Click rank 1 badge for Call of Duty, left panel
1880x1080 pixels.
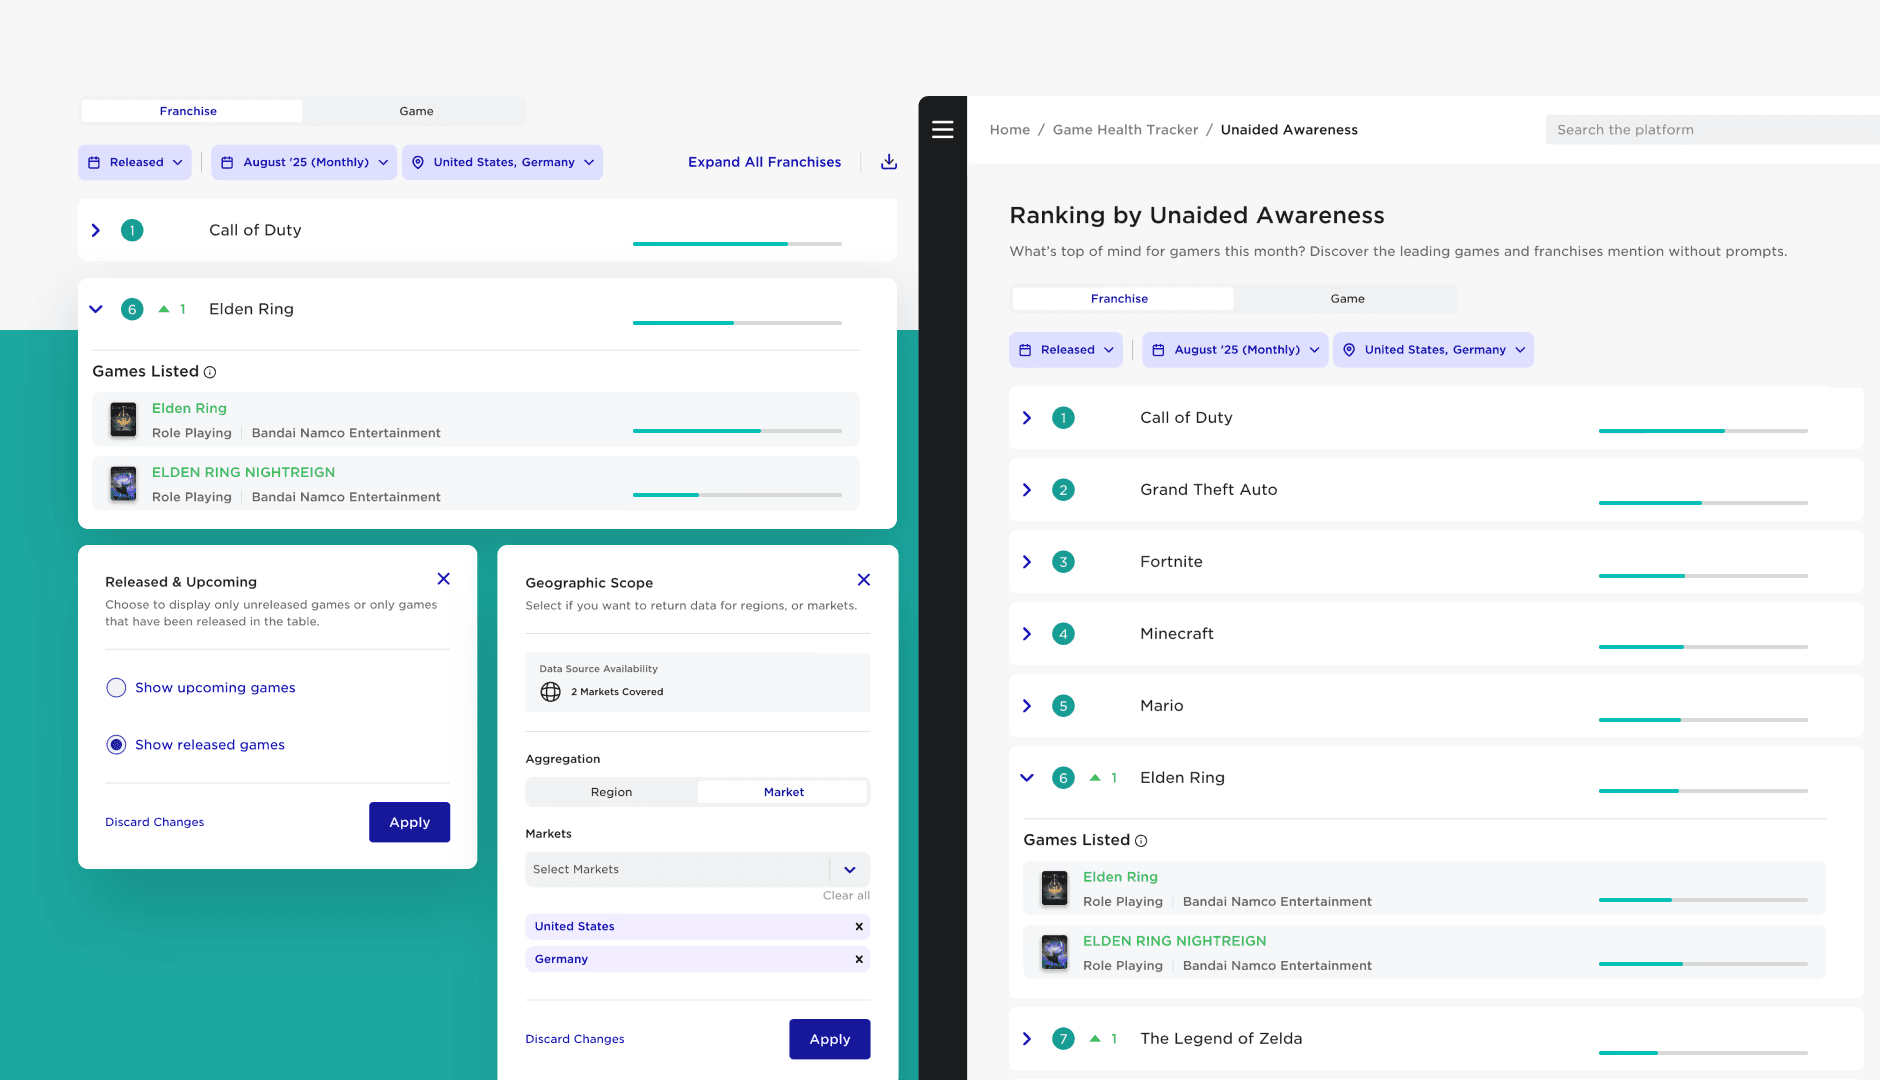[x=132, y=230]
